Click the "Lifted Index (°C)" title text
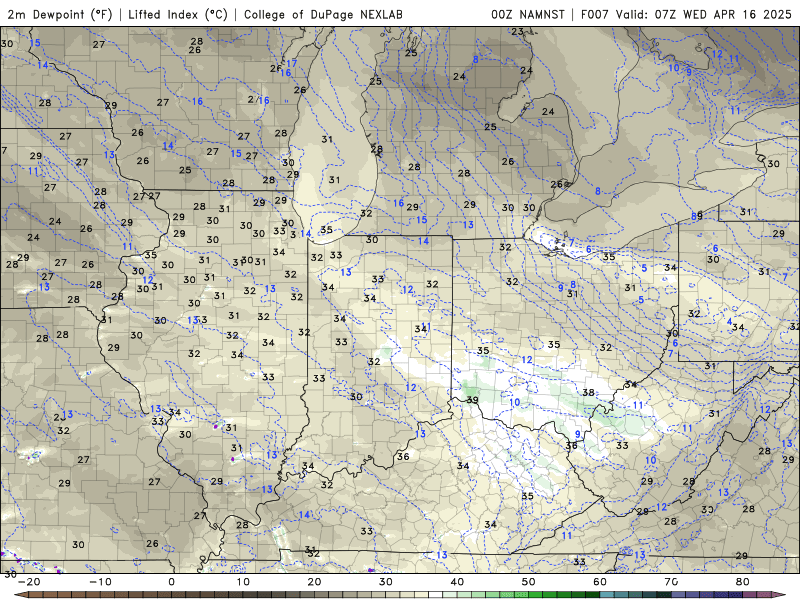This screenshot has height=600, width=800. 178,15
